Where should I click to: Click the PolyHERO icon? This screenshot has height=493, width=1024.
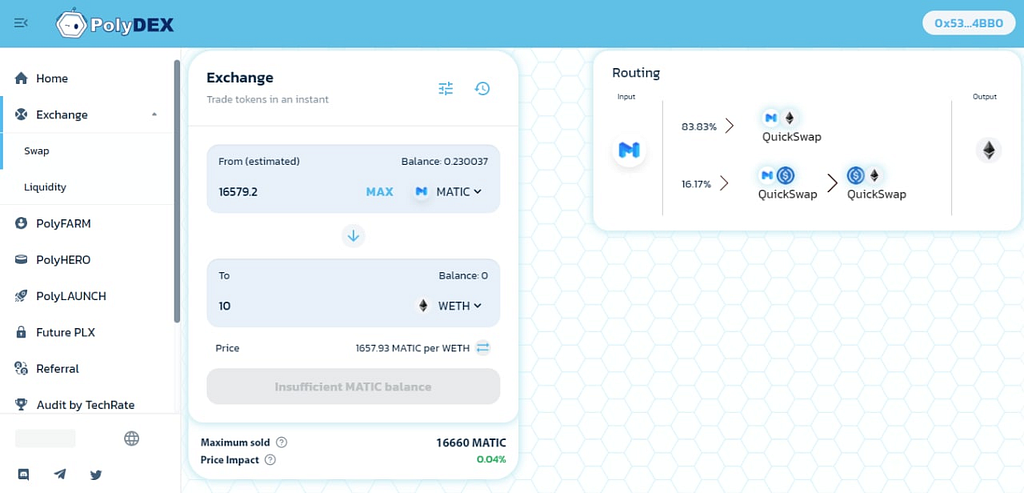click(21, 260)
